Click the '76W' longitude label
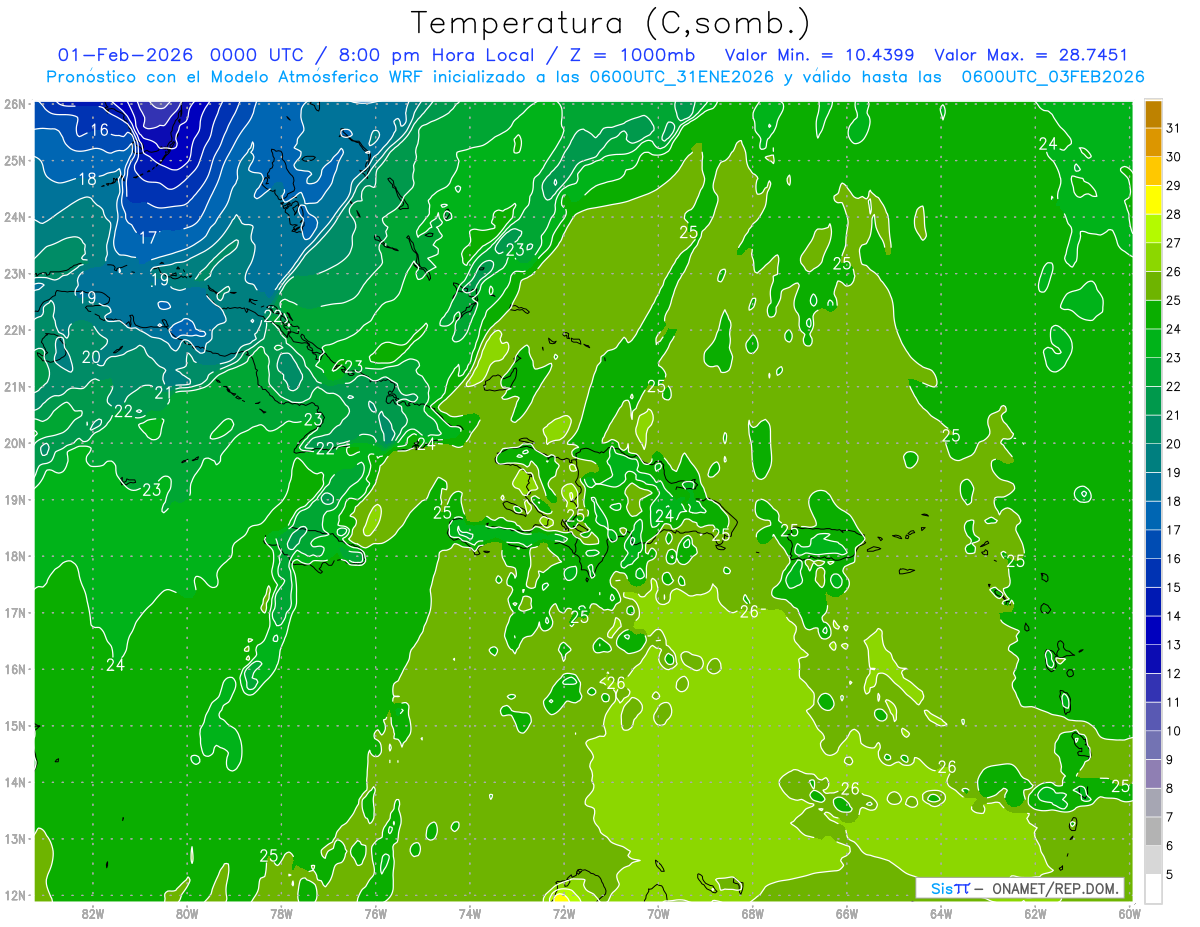This screenshot has width=1200, height=927. tap(375, 913)
